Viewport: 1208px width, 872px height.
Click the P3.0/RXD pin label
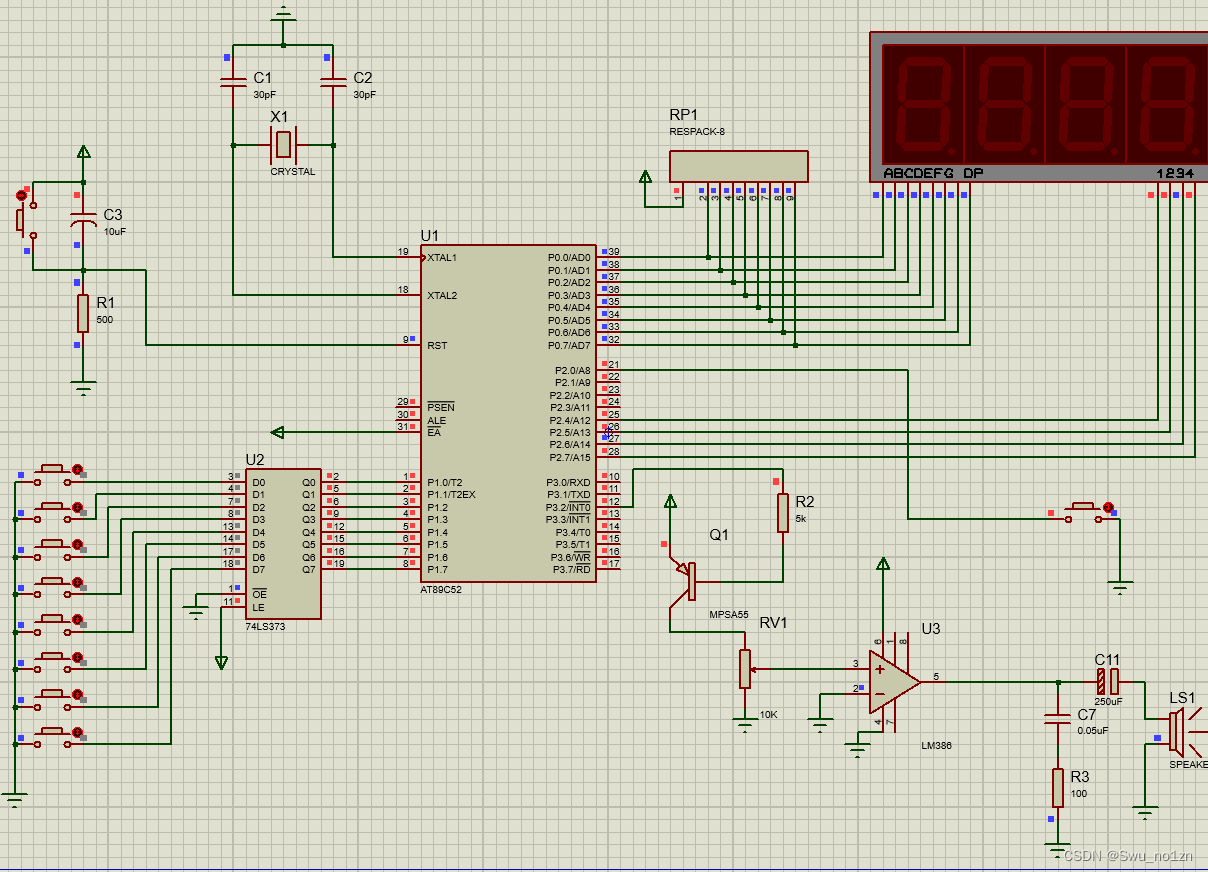pyautogui.click(x=568, y=482)
